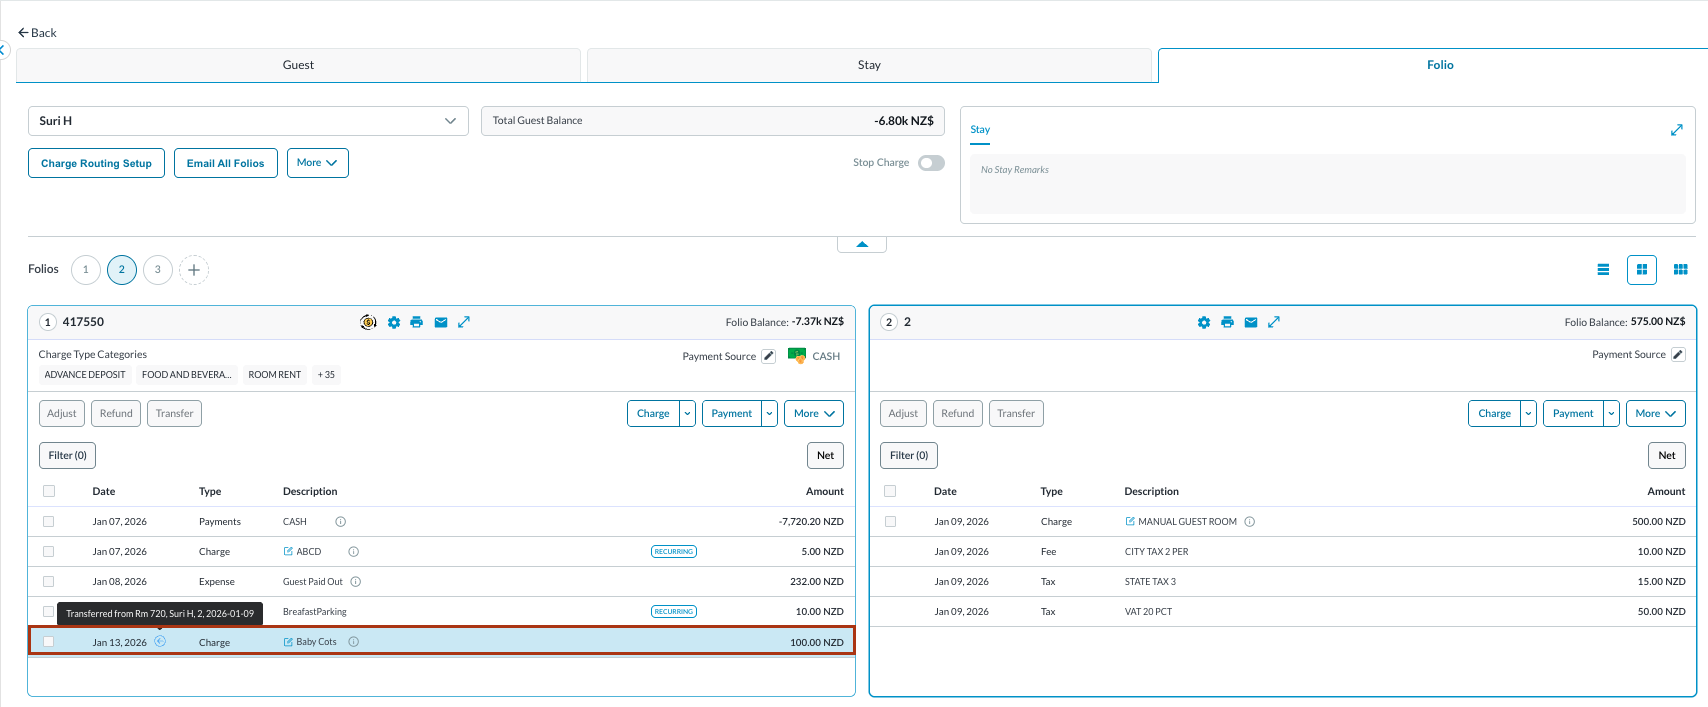Check the Baby Cots charge row checkbox
The width and height of the screenshot is (1708, 707).
pos(49,642)
